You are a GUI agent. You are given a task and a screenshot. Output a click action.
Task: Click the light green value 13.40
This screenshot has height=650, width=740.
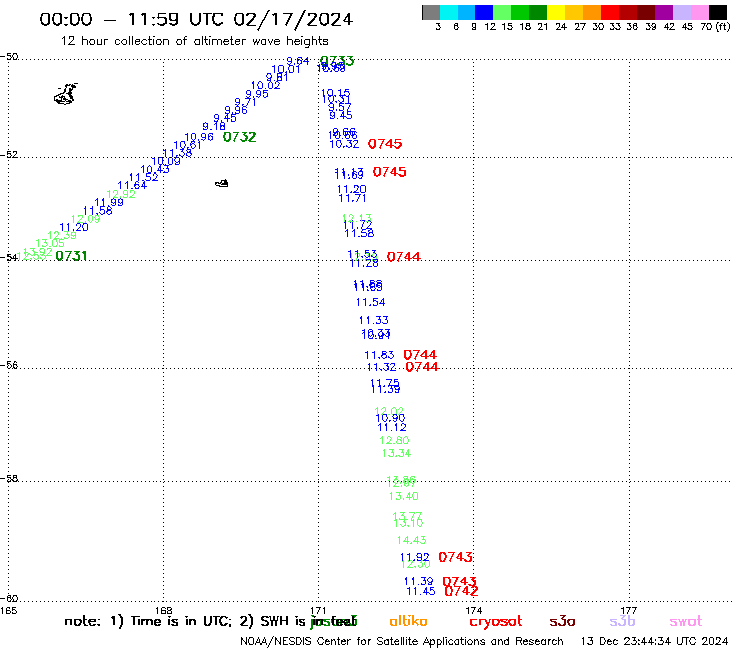coord(404,496)
